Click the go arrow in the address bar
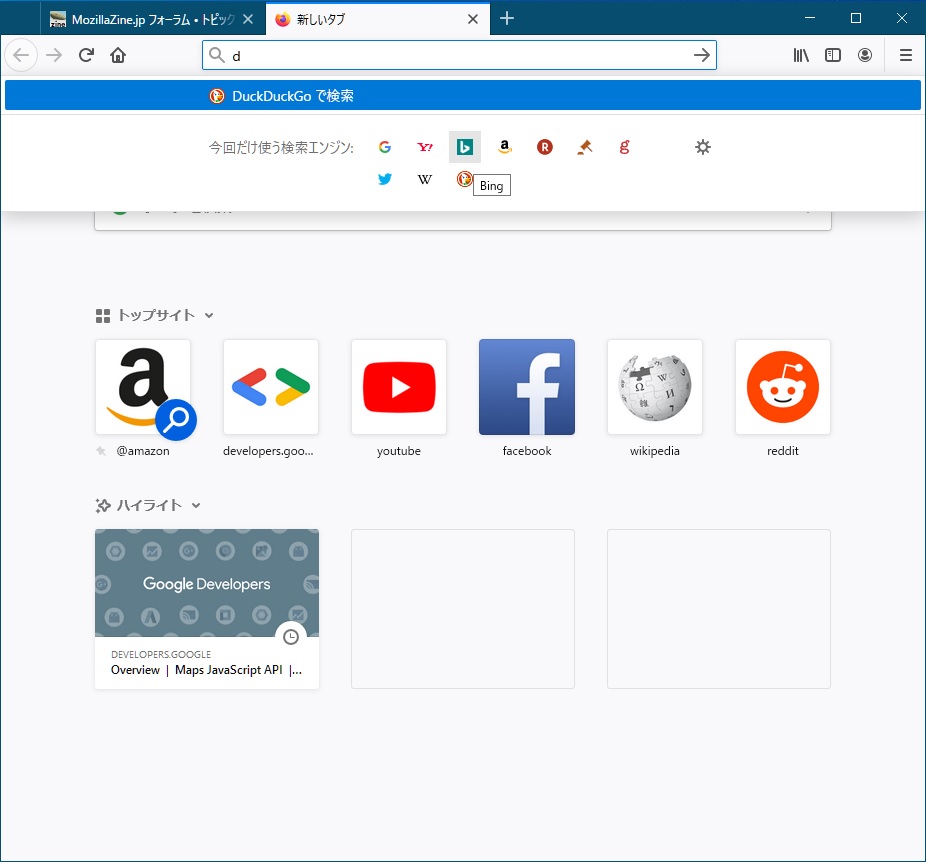Image resolution: width=926 pixels, height=862 pixels. click(x=702, y=55)
